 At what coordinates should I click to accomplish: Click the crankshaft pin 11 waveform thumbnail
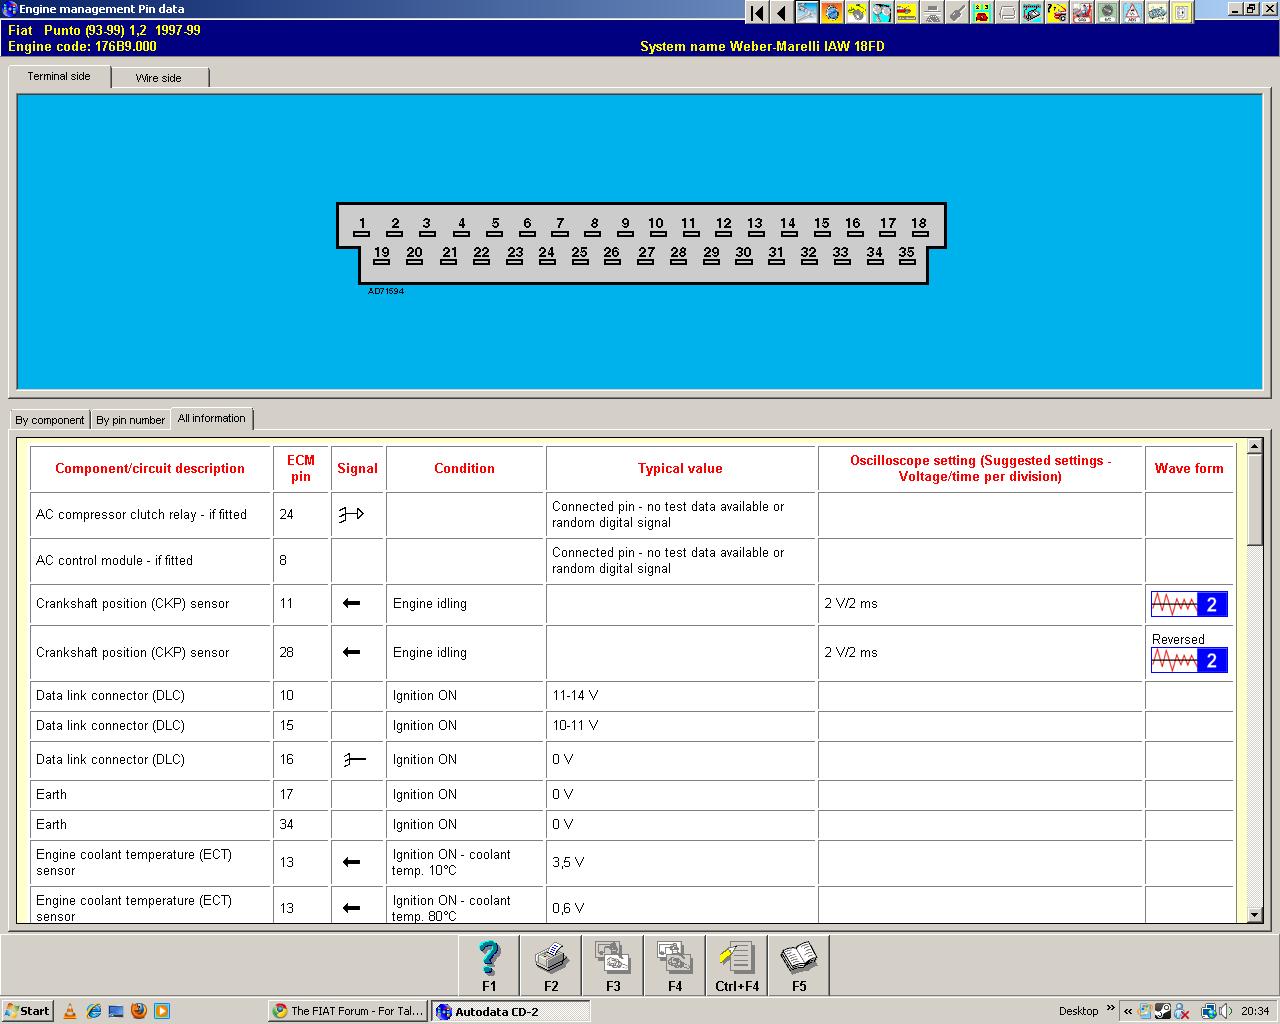click(1189, 604)
